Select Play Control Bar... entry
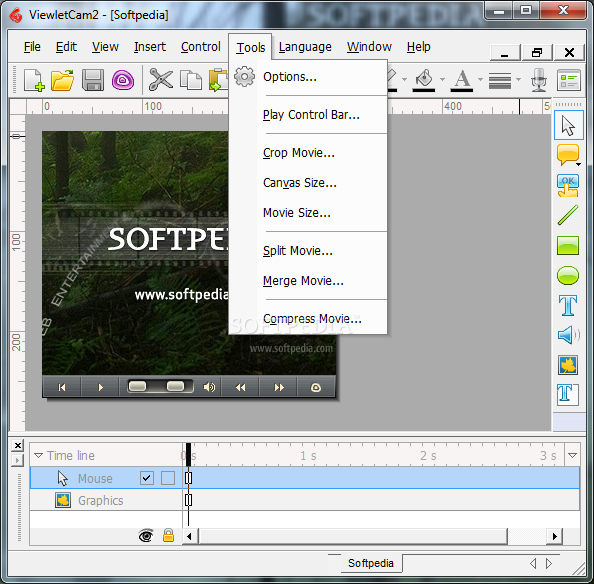 (x=311, y=115)
